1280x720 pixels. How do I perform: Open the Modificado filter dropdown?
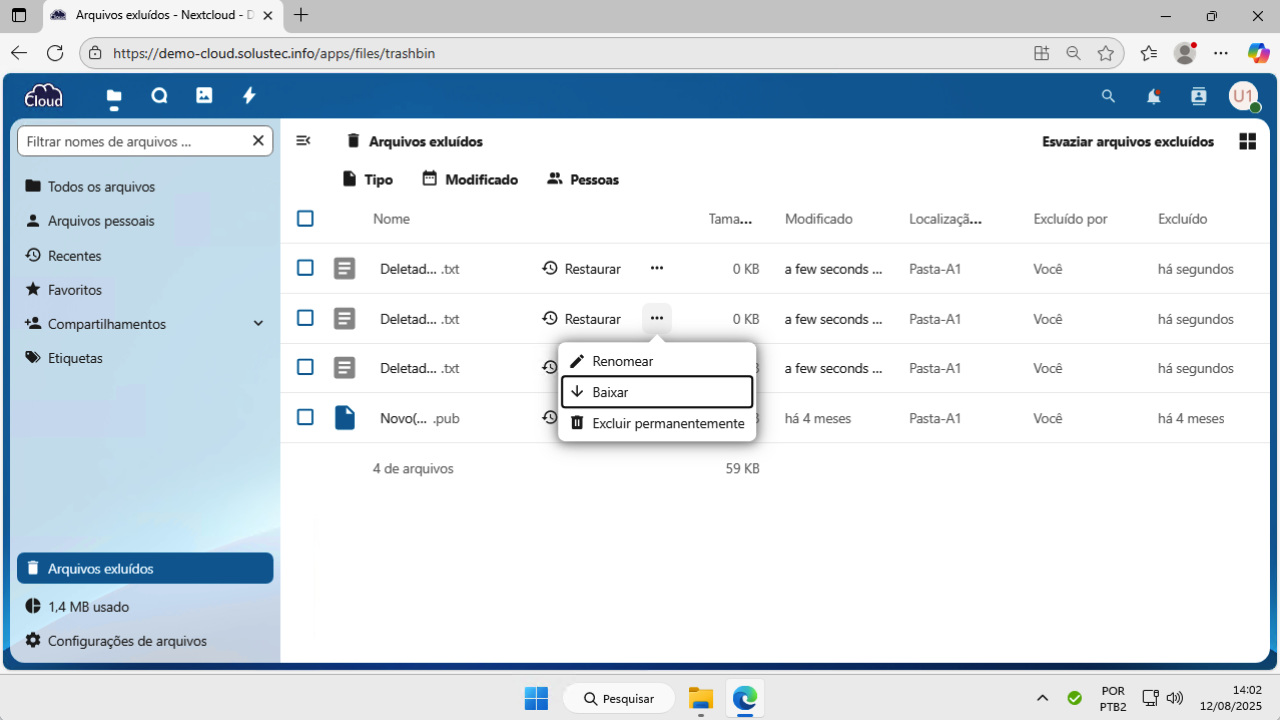click(470, 180)
